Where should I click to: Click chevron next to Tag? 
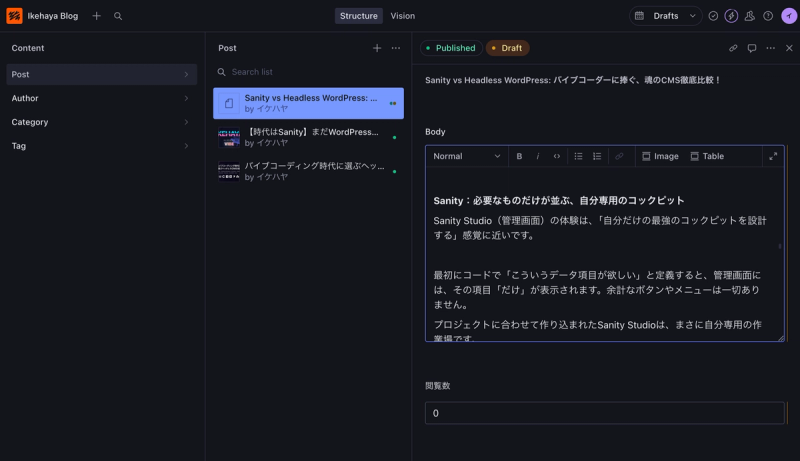pyautogui.click(x=186, y=146)
